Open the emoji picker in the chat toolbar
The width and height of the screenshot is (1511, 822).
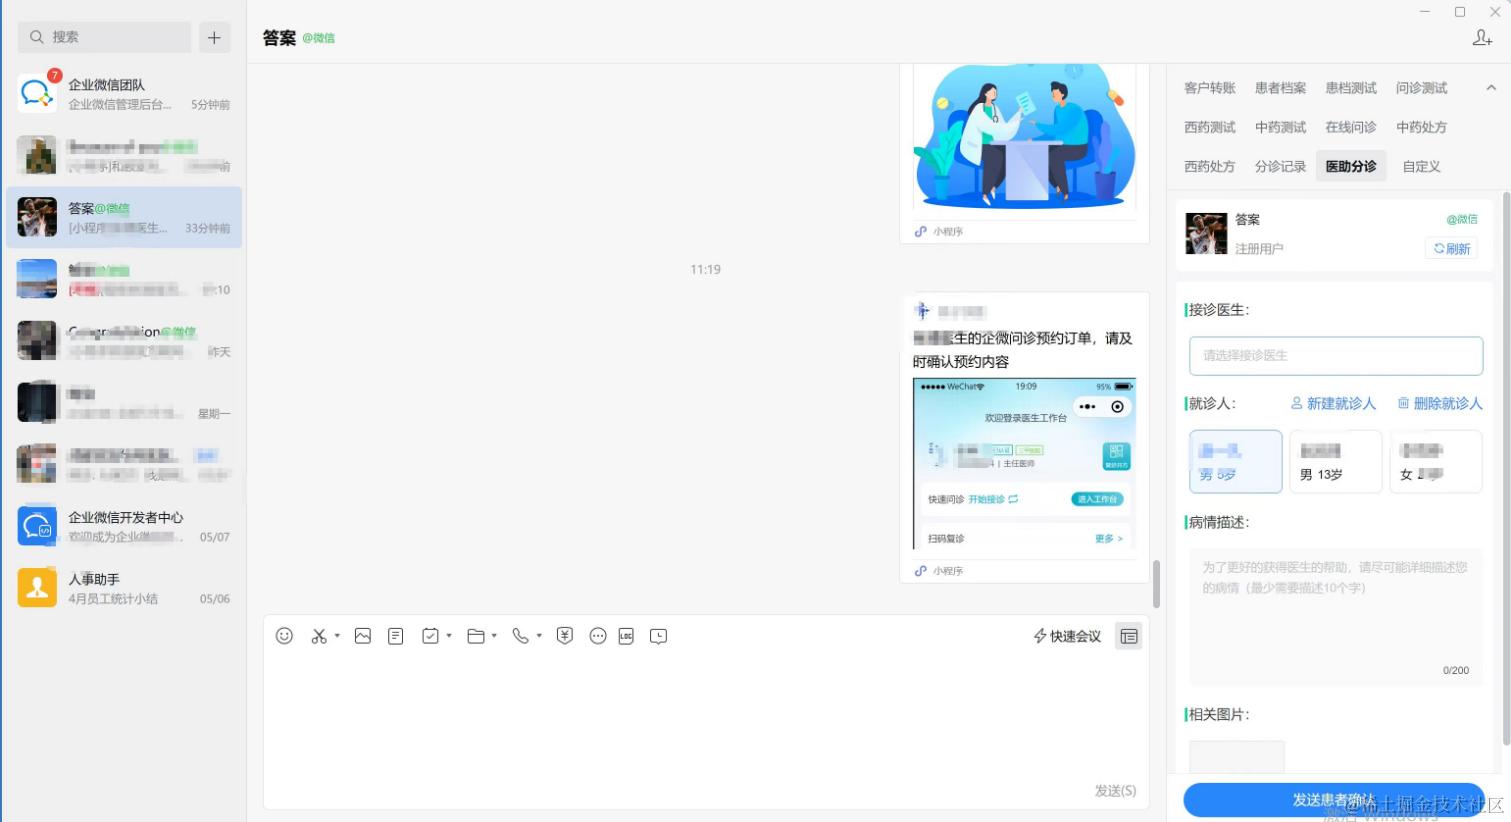[x=284, y=636]
